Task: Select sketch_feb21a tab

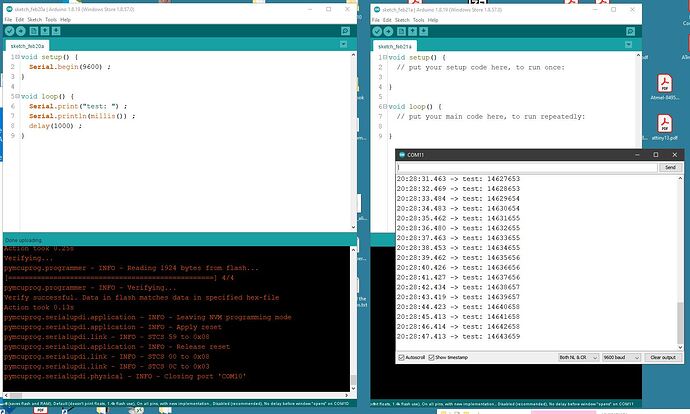Action: click(395, 46)
